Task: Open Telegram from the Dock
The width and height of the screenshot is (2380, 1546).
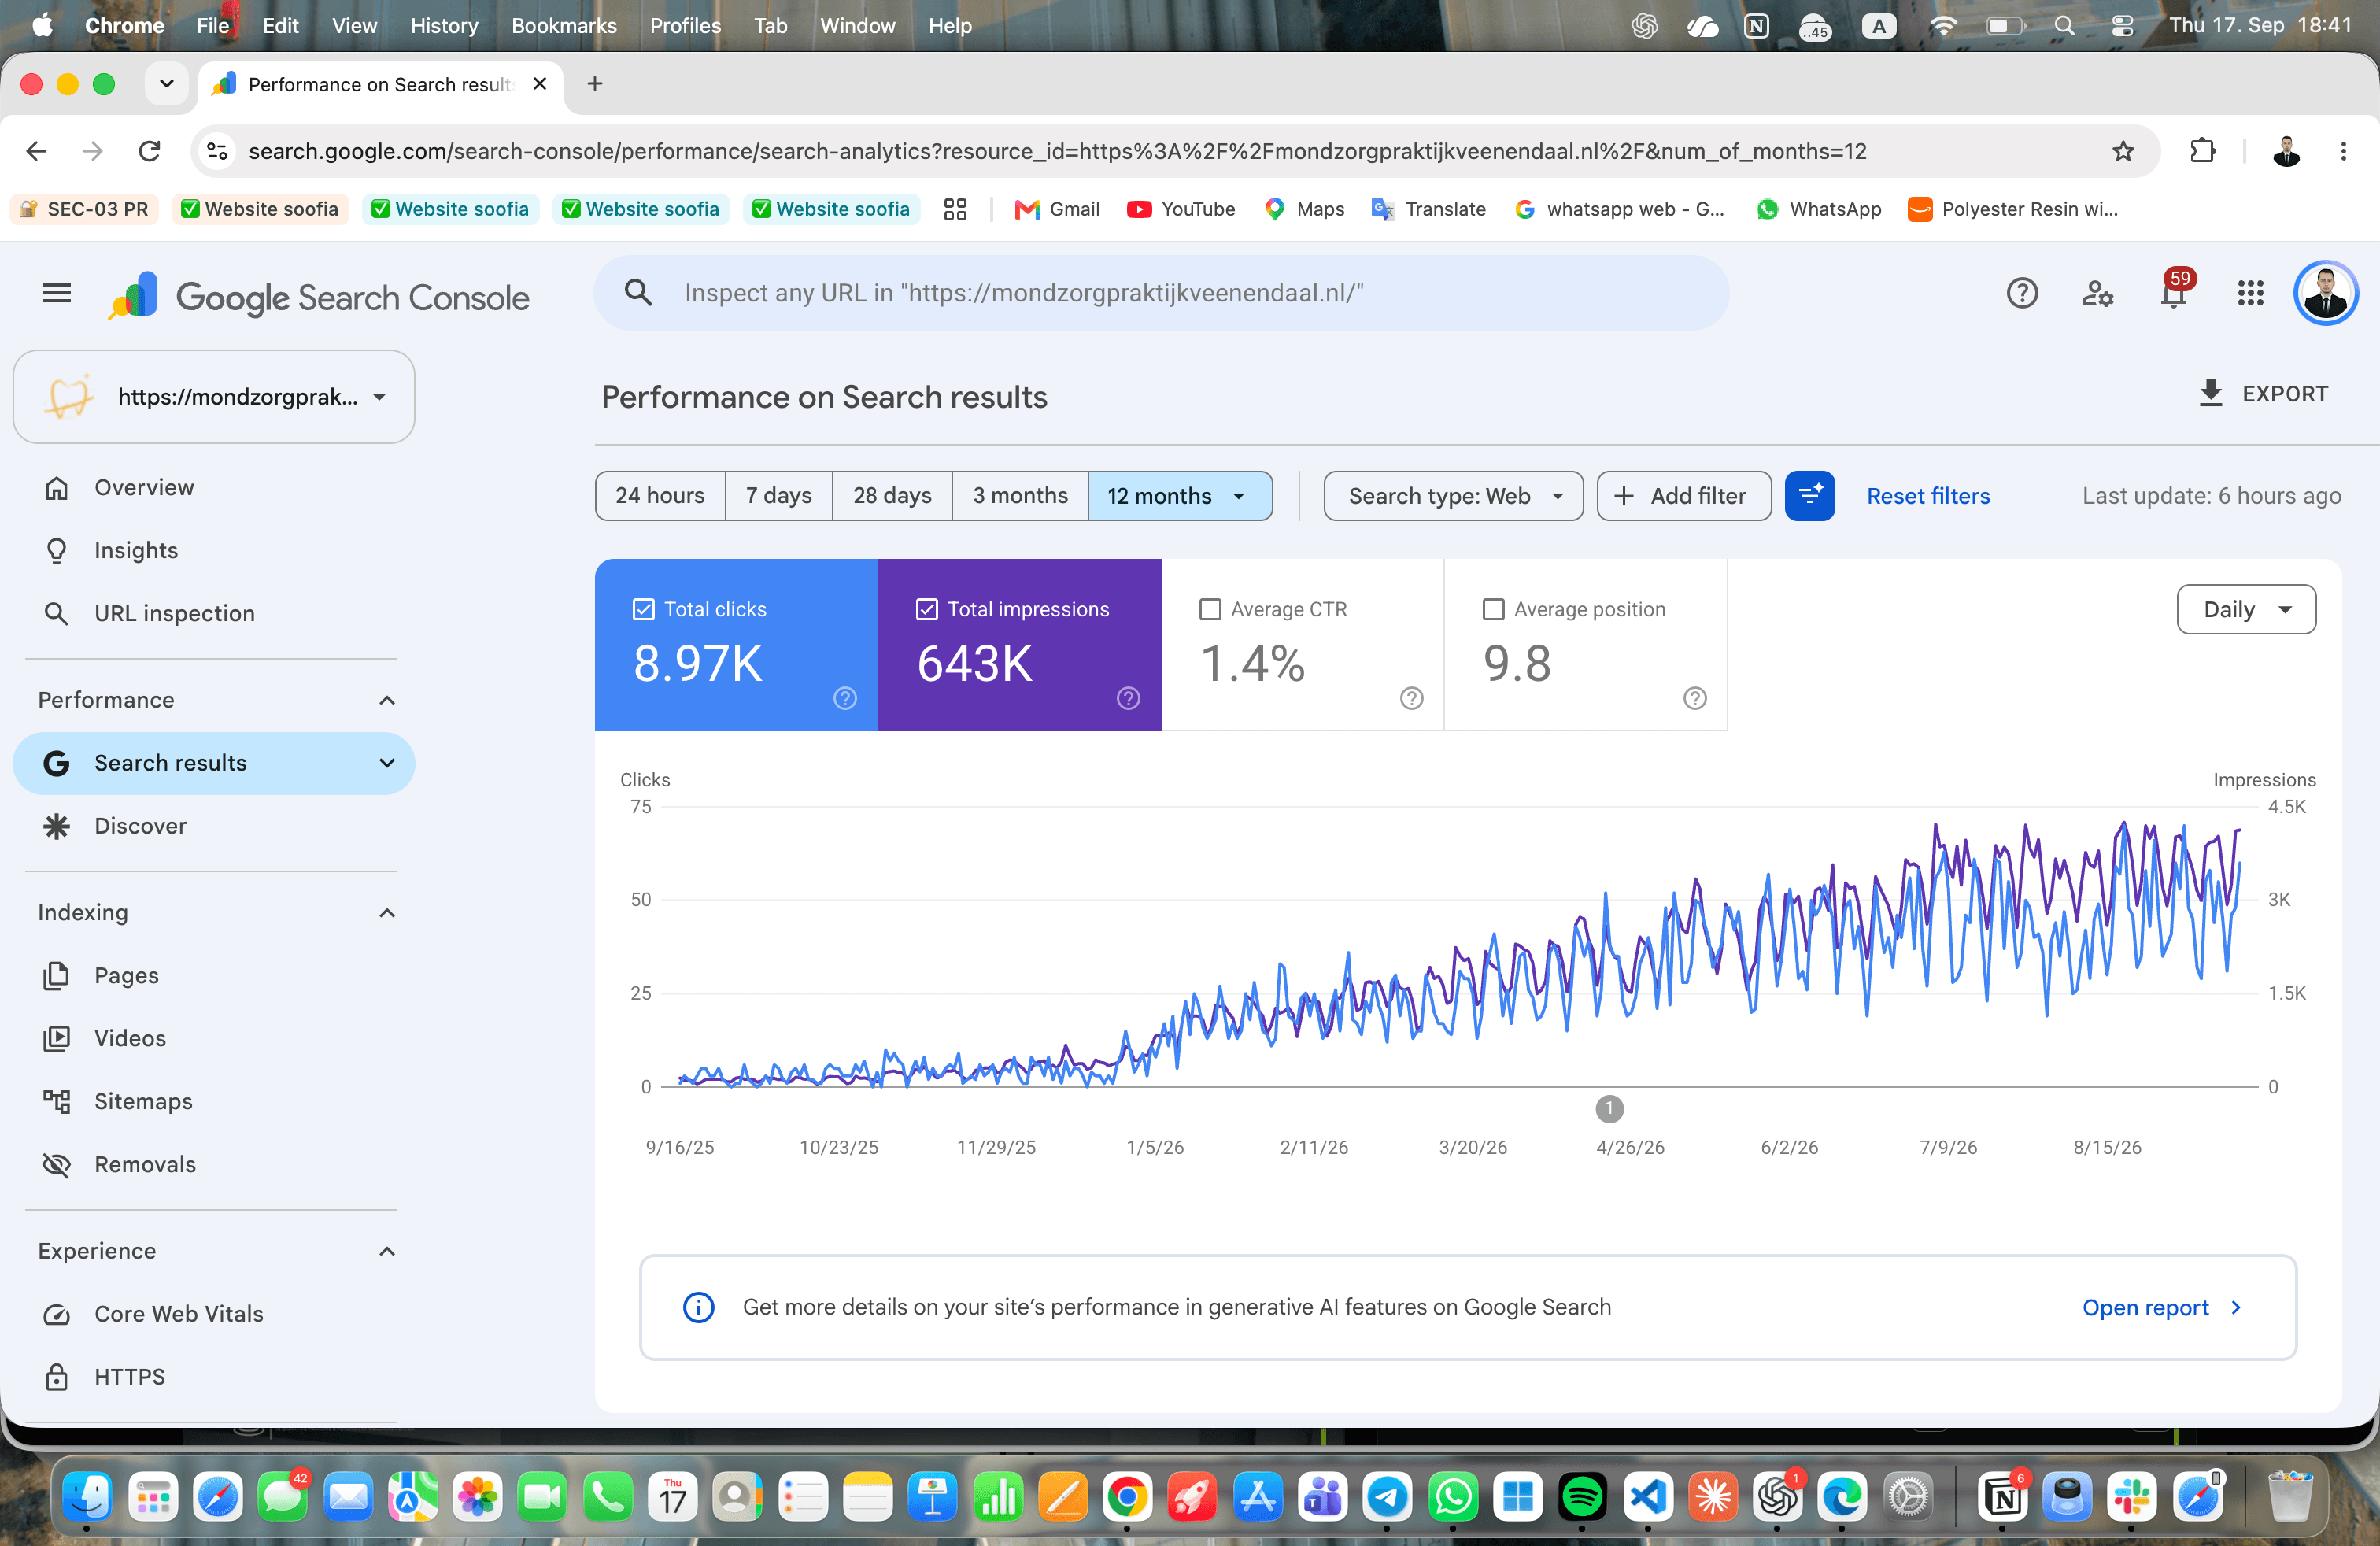Action: coord(1387,1497)
